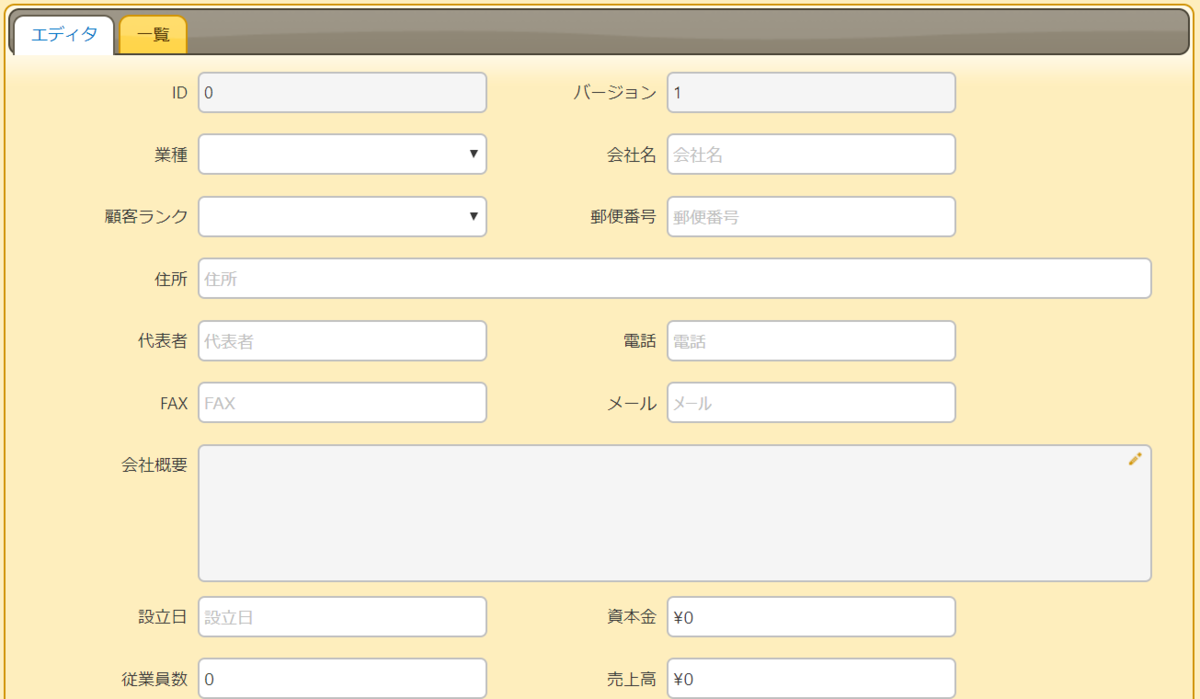
Task: Click the バージョン label text
Action: point(615,93)
